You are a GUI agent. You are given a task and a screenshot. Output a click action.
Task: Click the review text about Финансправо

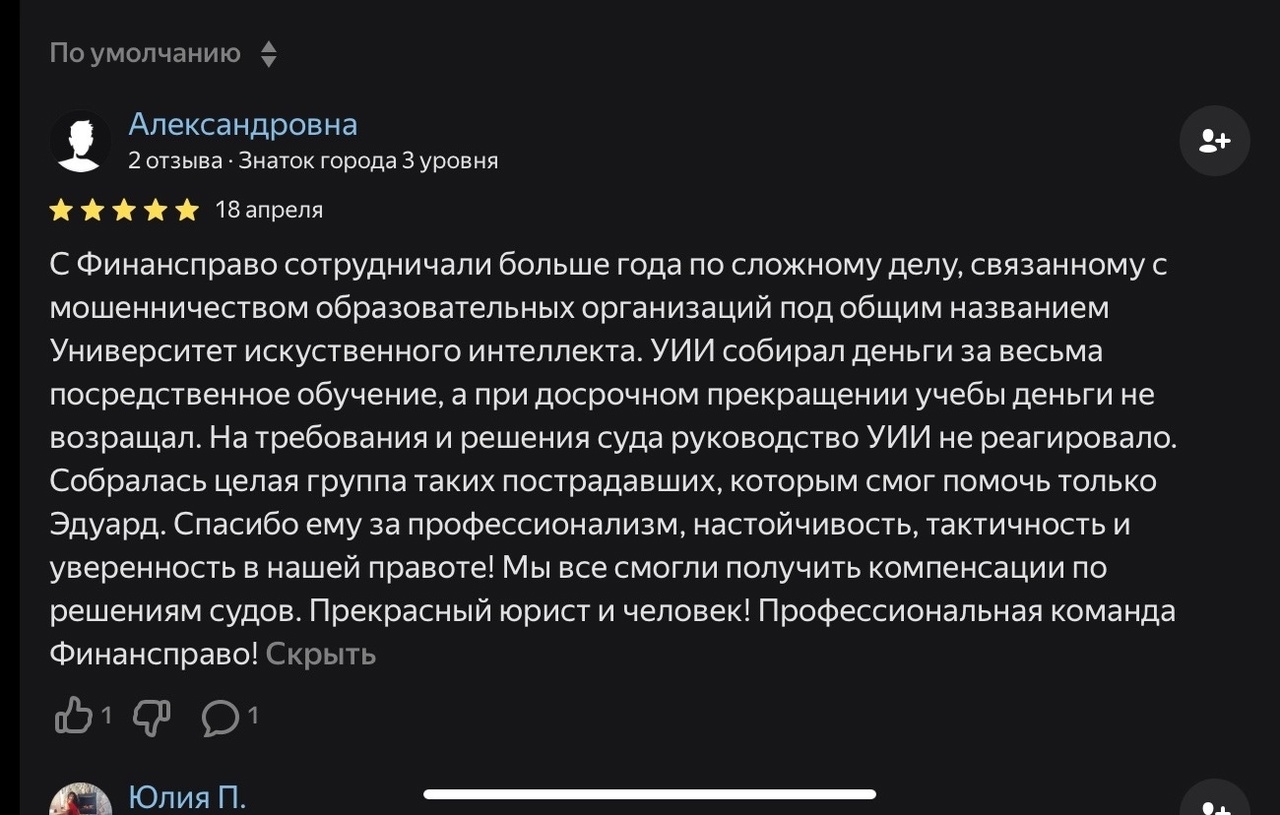612,459
